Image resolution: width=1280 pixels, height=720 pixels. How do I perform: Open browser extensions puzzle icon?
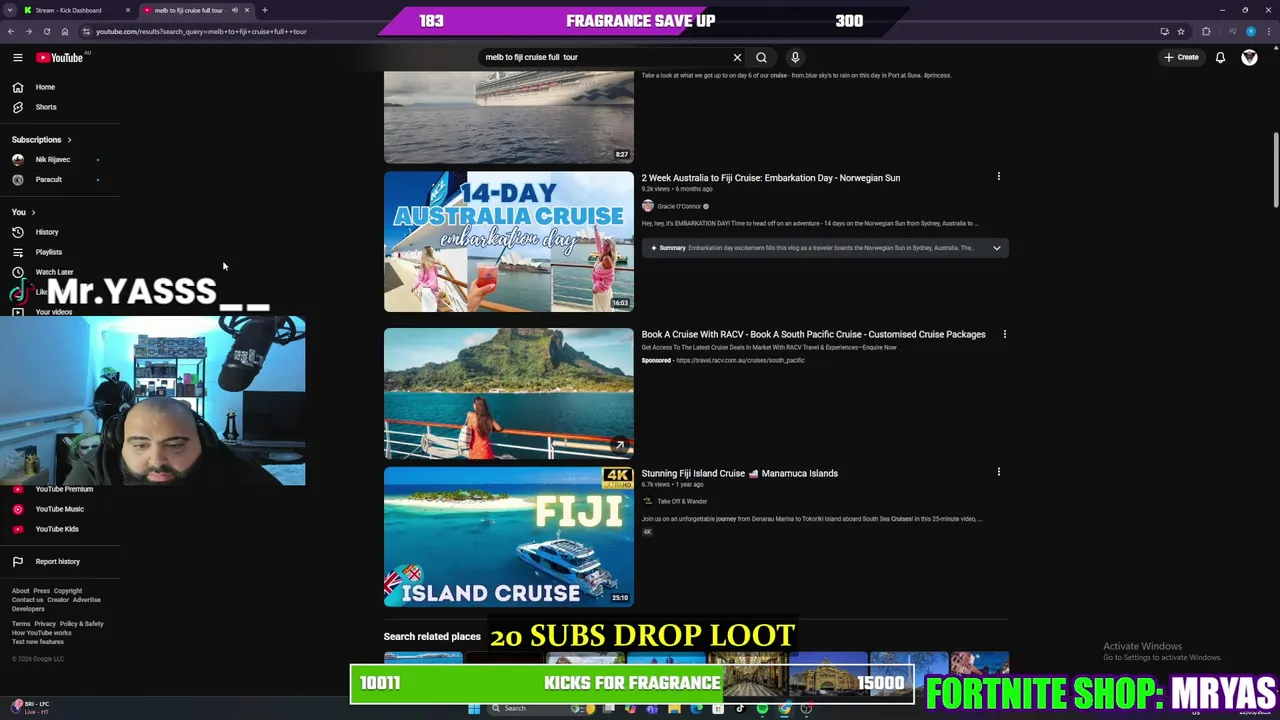click(1206, 31)
